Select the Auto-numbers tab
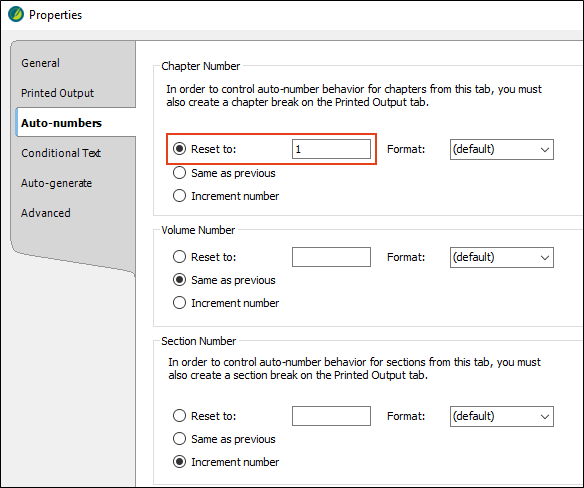The width and height of the screenshot is (584, 488). tap(61, 123)
